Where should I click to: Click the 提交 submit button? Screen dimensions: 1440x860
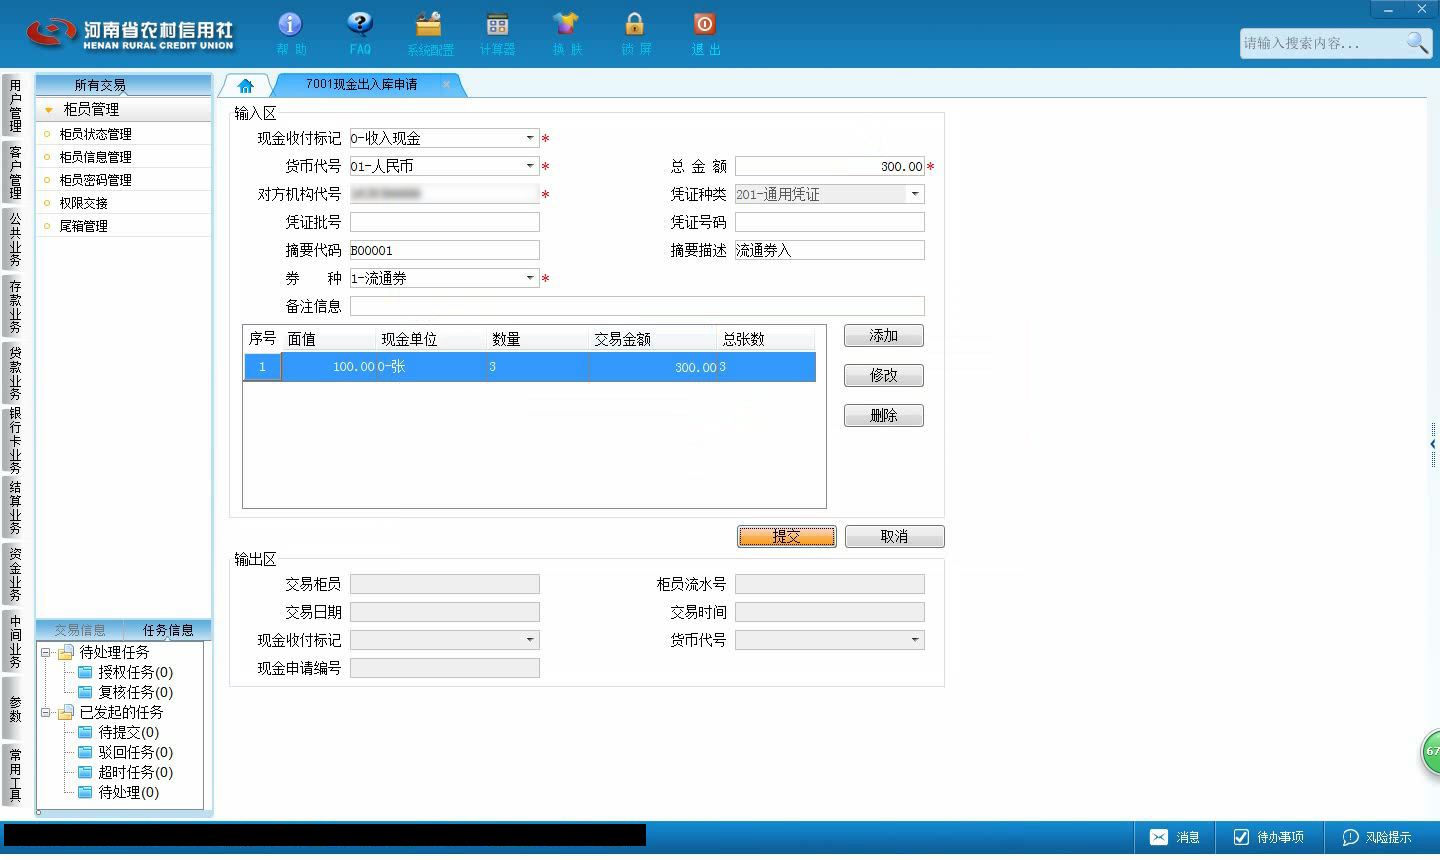(786, 537)
